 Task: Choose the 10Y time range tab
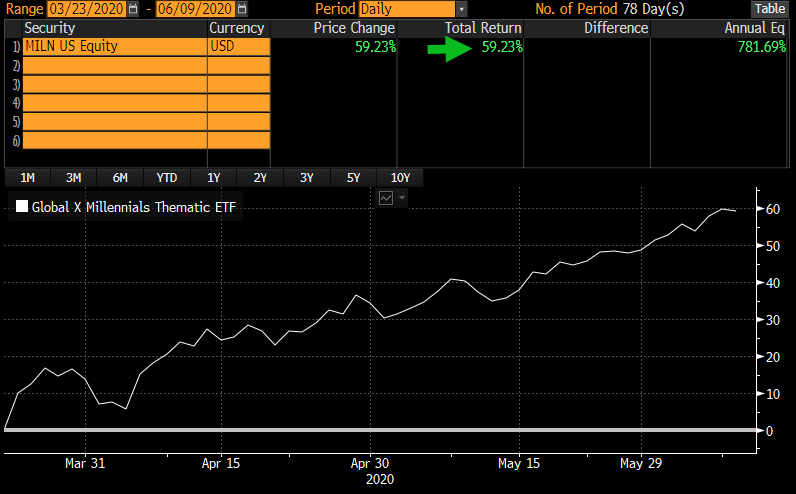click(400, 178)
